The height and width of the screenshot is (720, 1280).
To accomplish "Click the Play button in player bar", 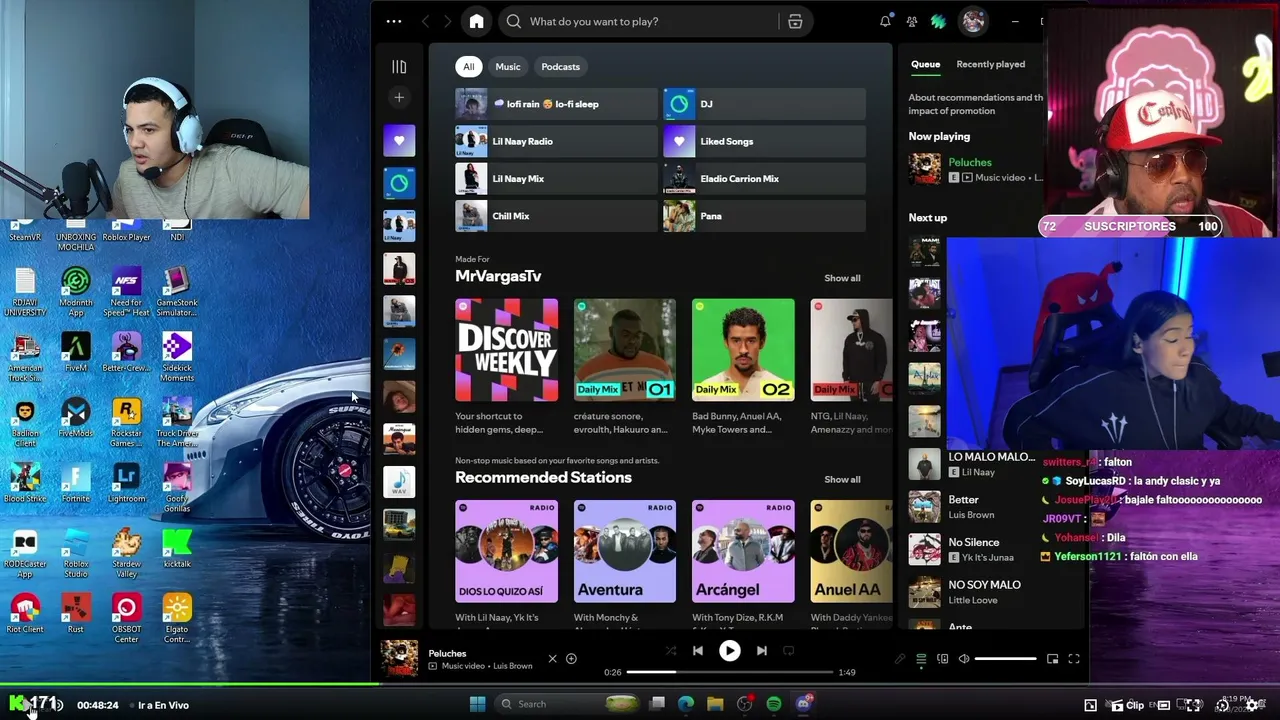I will 730,651.
